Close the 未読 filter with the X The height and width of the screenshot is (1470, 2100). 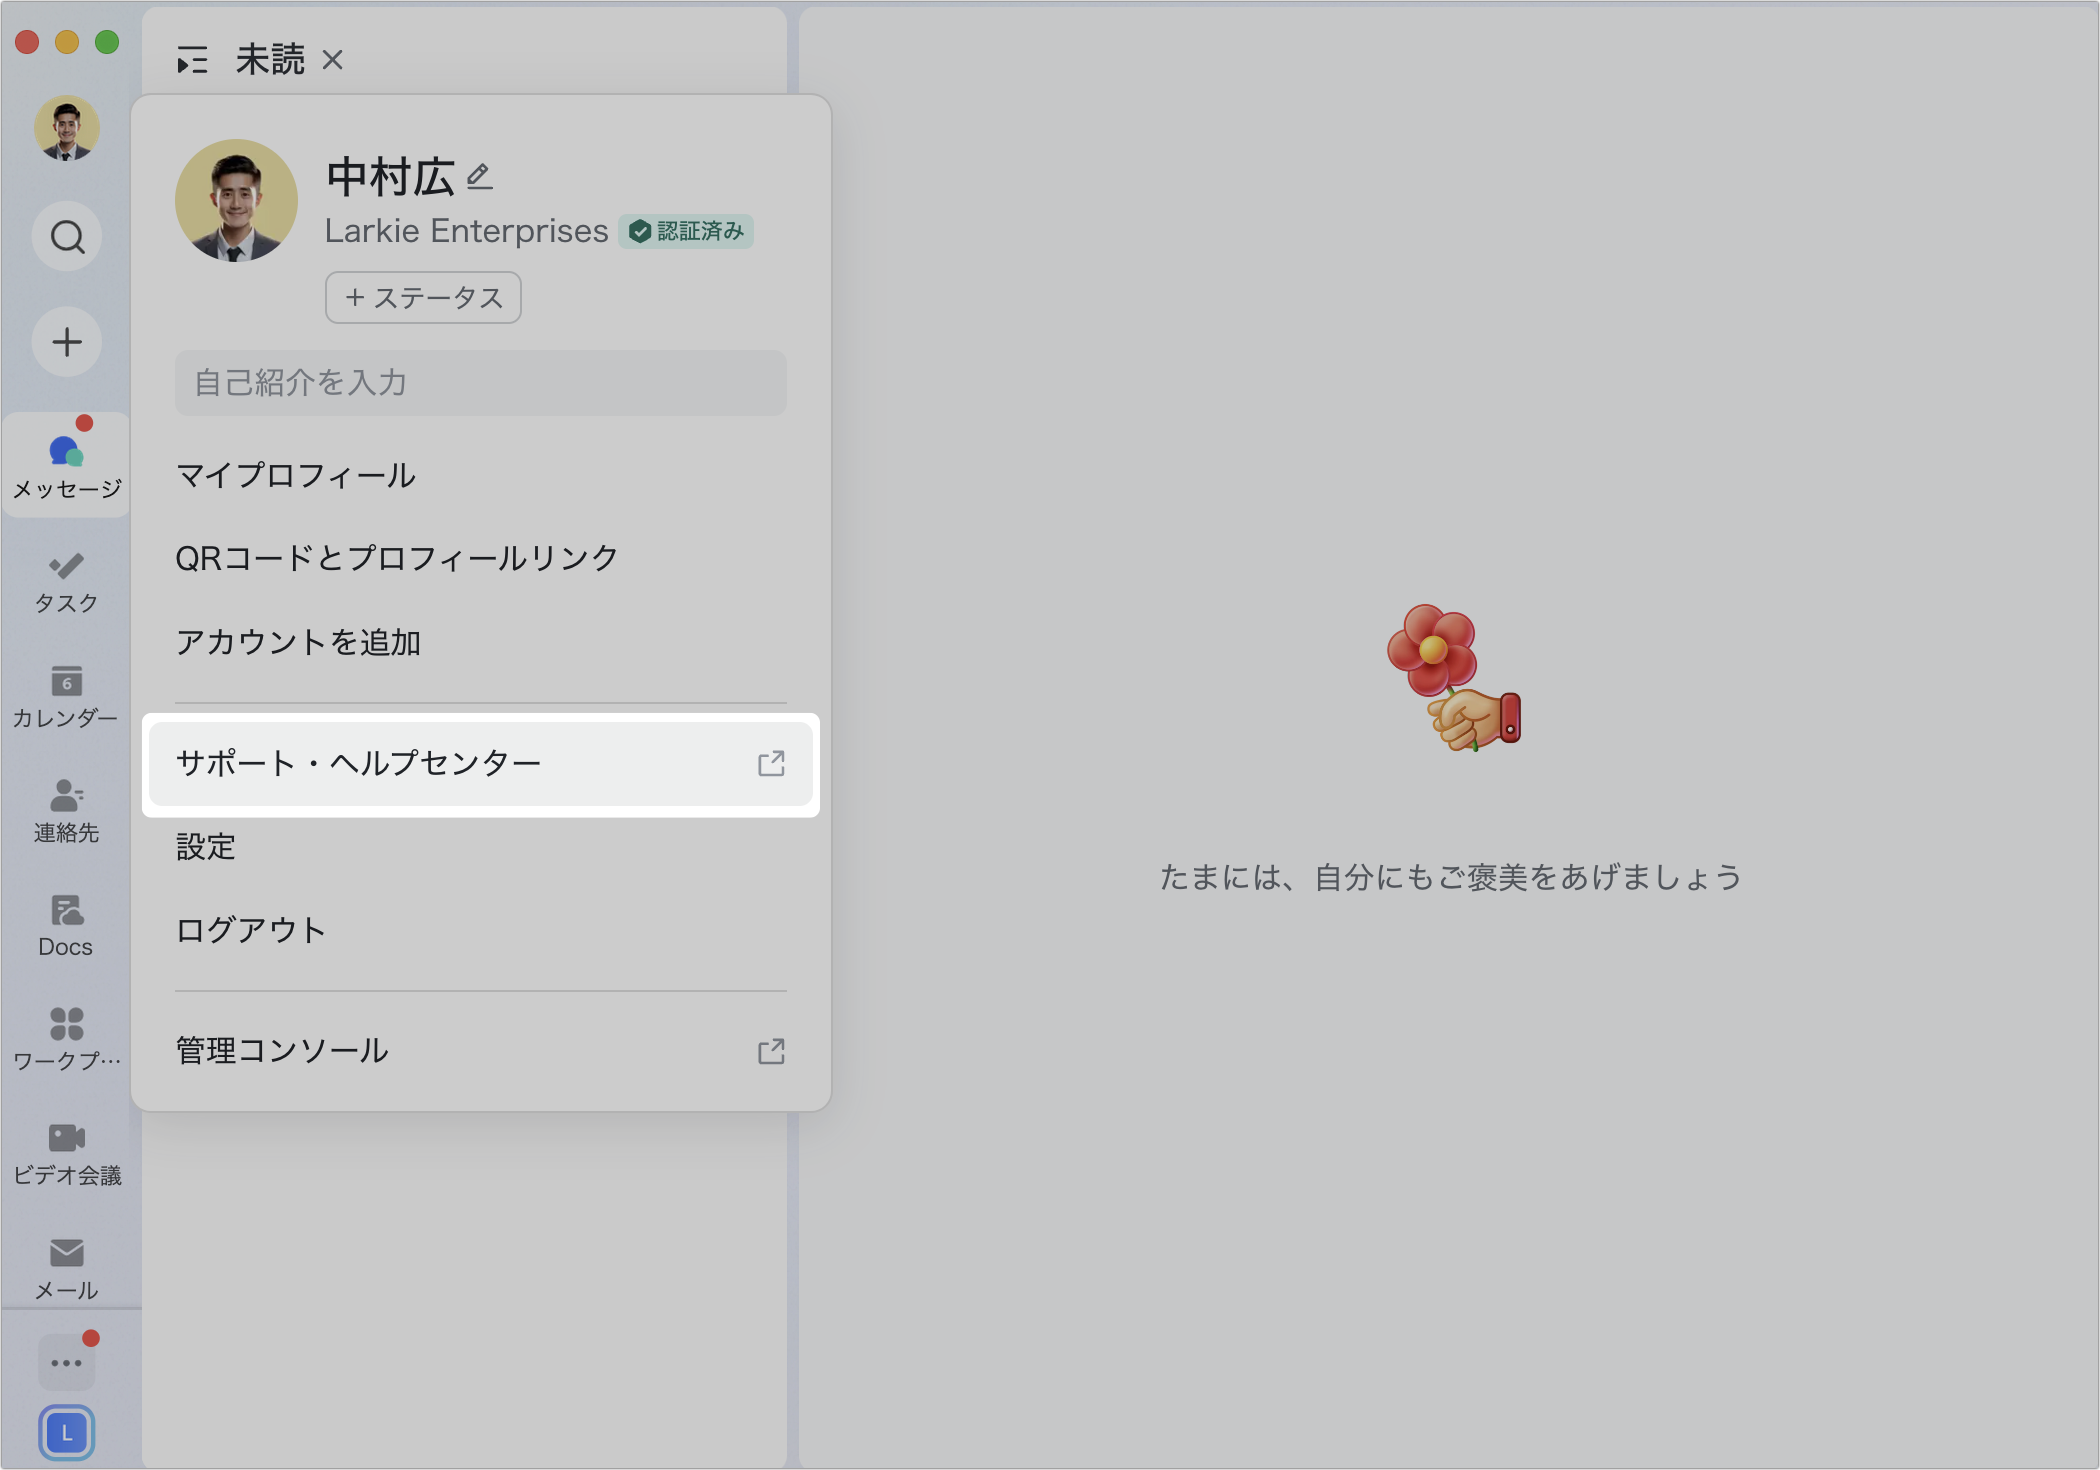pos(333,60)
